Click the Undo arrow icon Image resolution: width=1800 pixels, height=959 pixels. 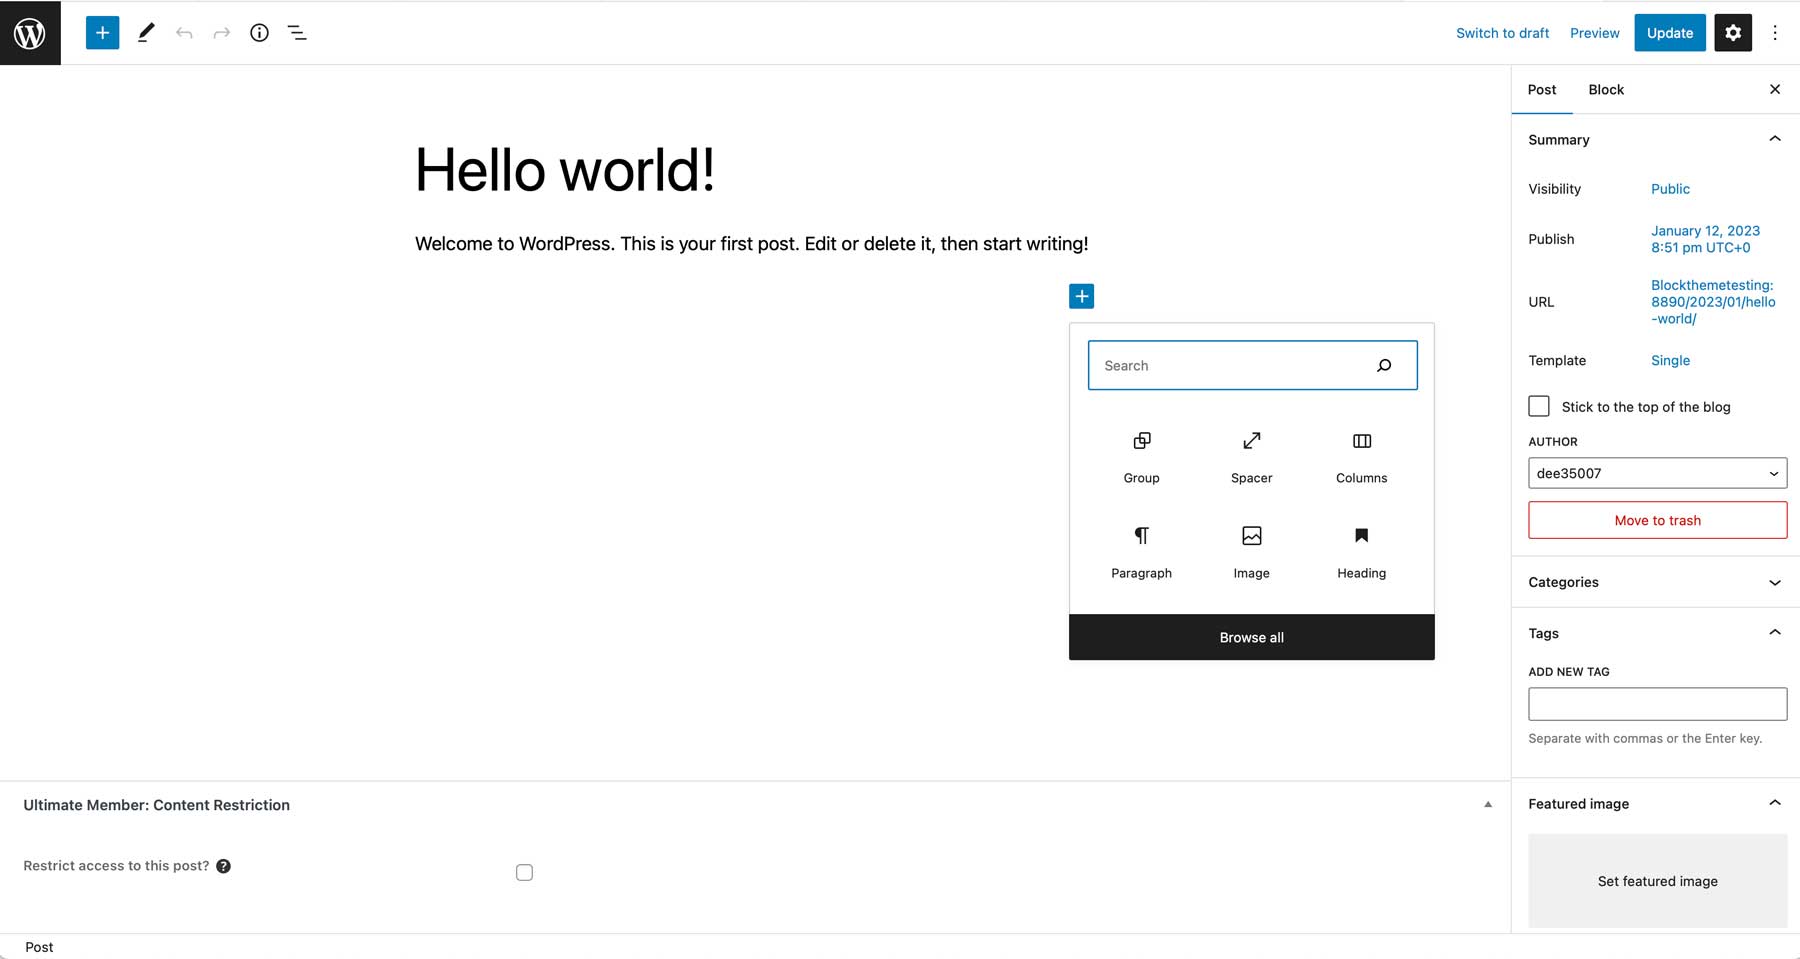coord(184,32)
